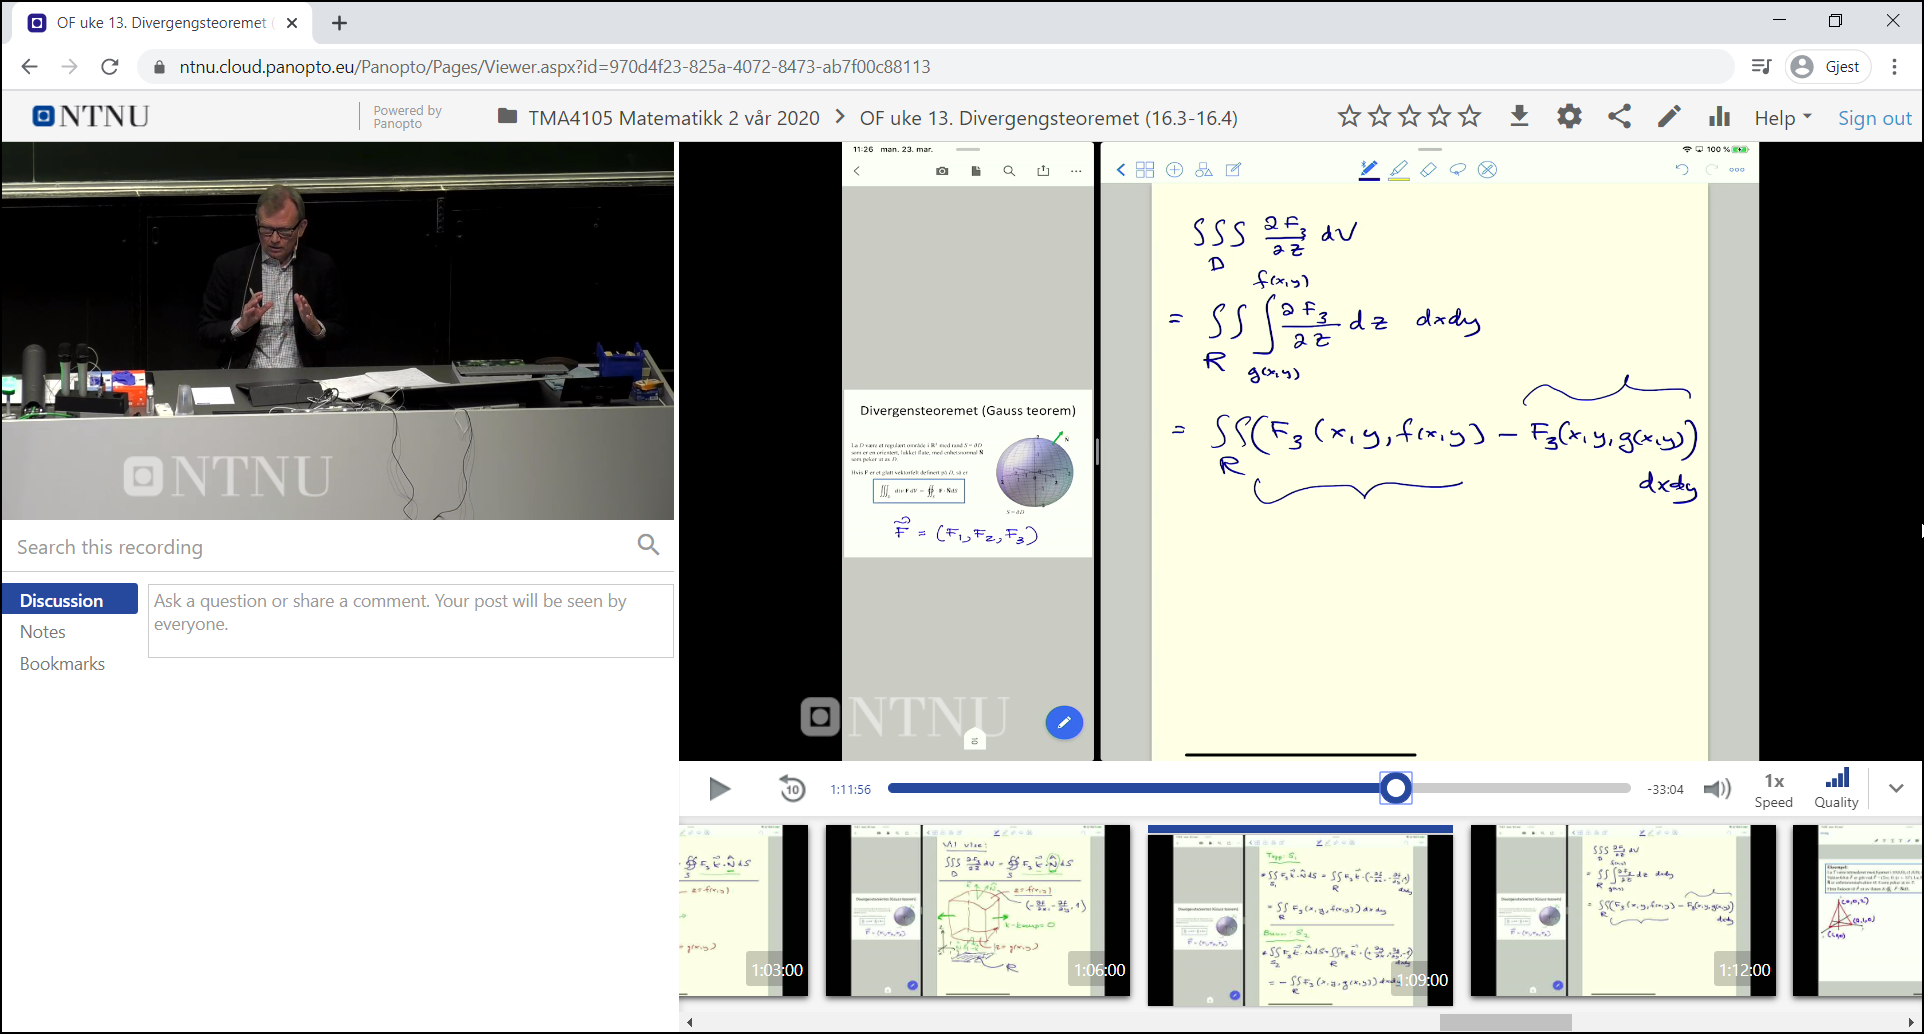Click the lasso tool in the notes app

coord(1458,170)
